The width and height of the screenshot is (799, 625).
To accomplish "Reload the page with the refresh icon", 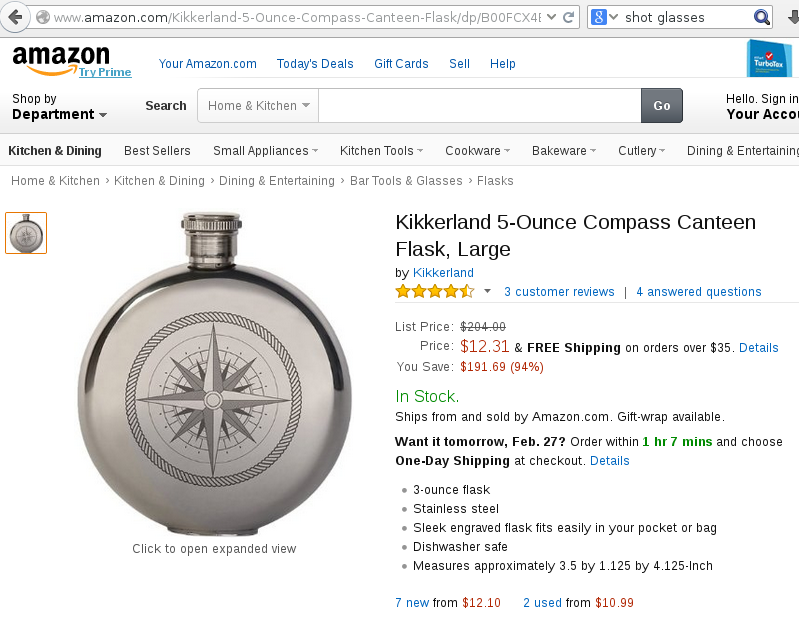I will pos(569,17).
